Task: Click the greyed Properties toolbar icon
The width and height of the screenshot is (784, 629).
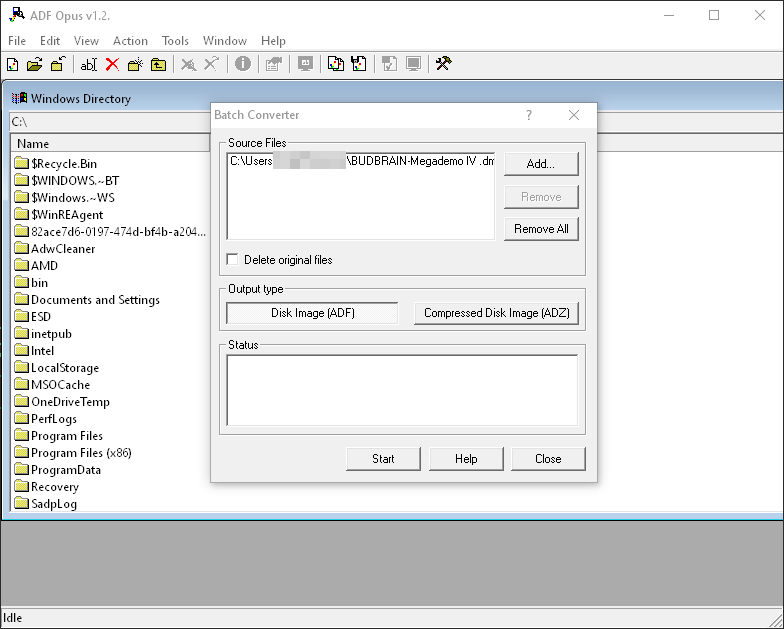Action: point(274,64)
